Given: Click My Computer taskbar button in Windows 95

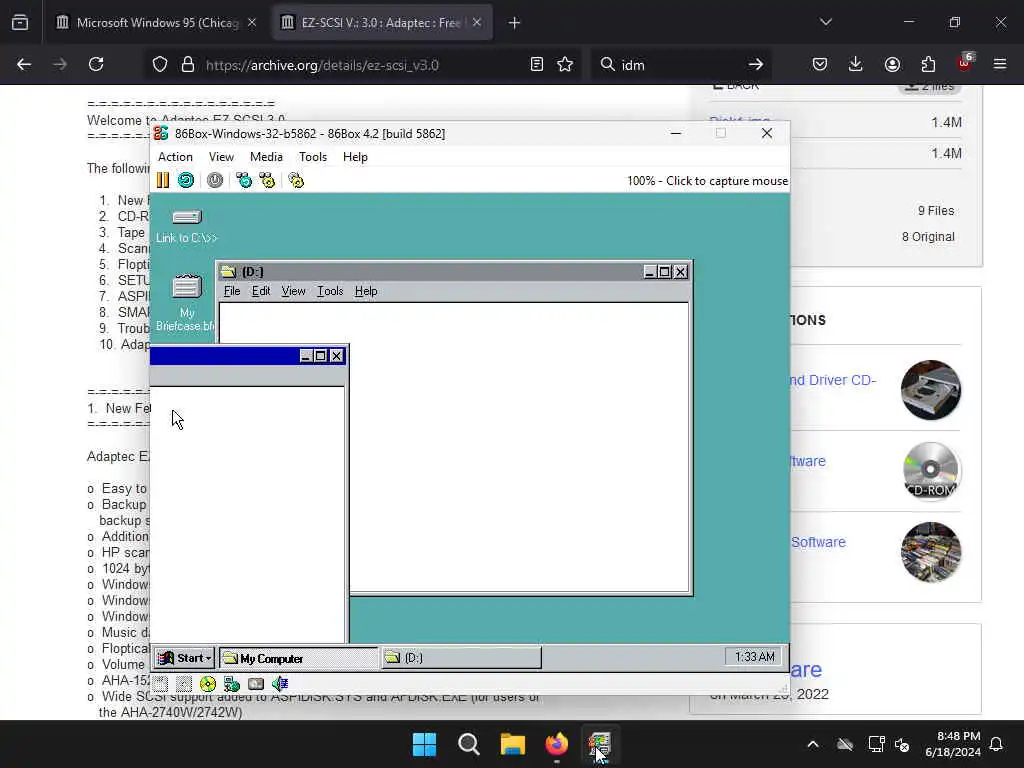Looking at the screenshot, I should point(298,658).
